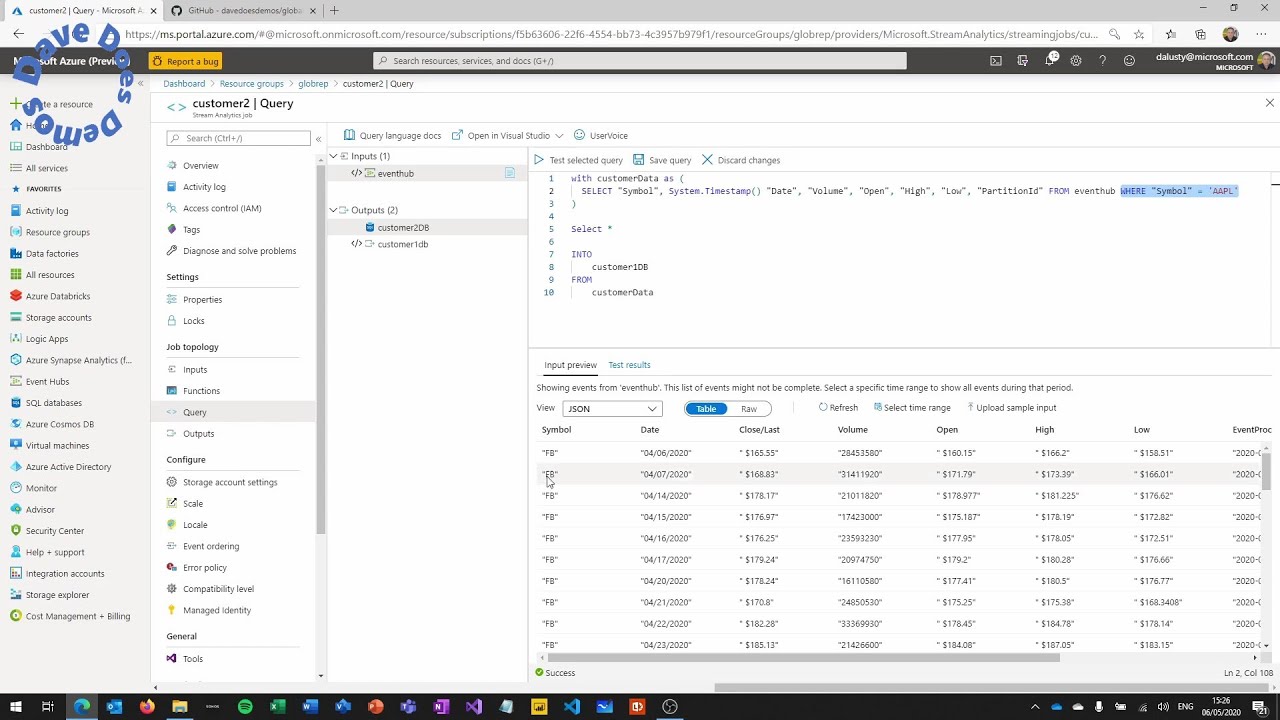Open Outputs under Job topology
This screenshot has width=1280, height=720.
click(198, 434)
